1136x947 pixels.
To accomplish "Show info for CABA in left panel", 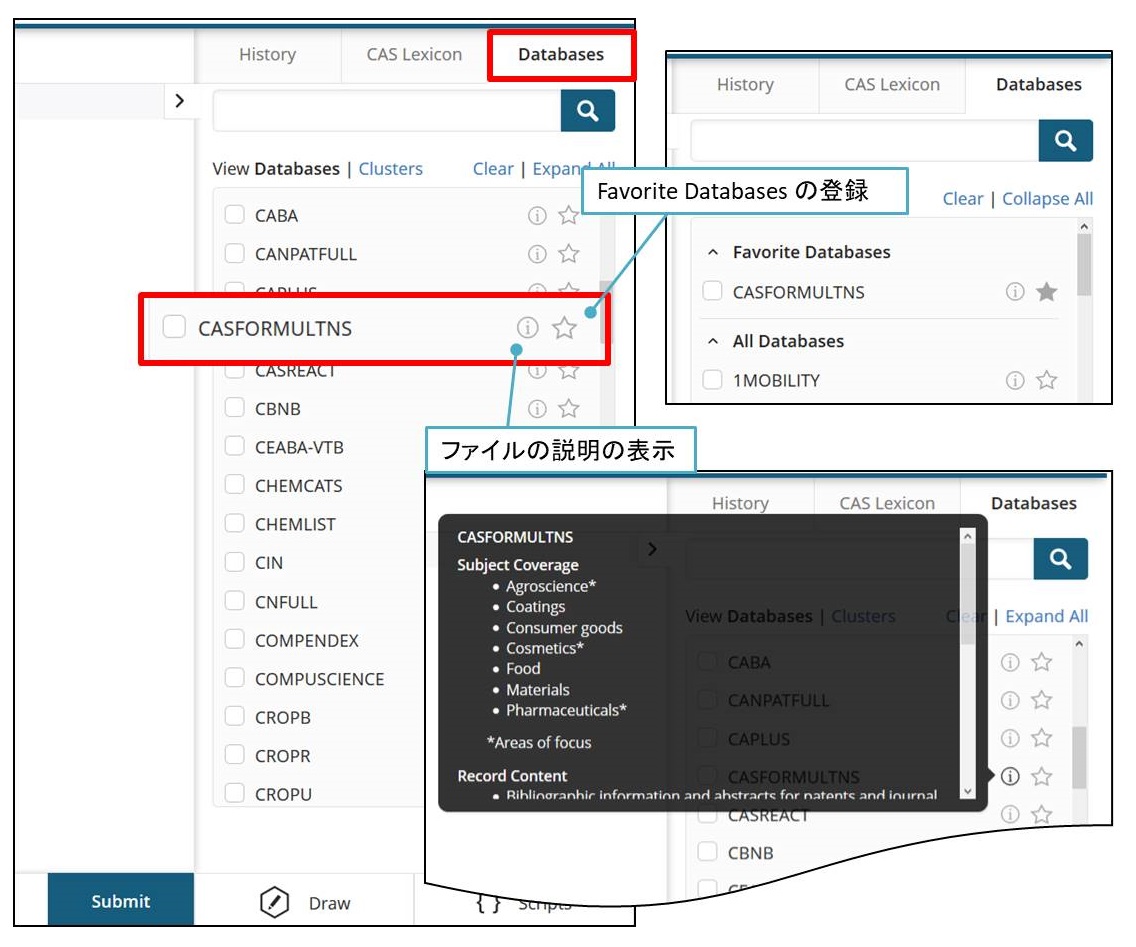I will (537, 215).
